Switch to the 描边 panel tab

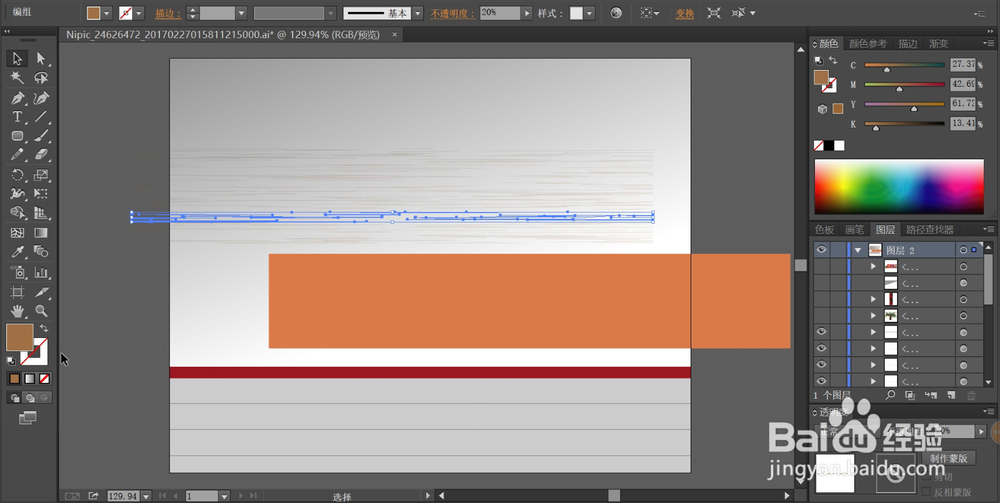(x=908, y=43)
